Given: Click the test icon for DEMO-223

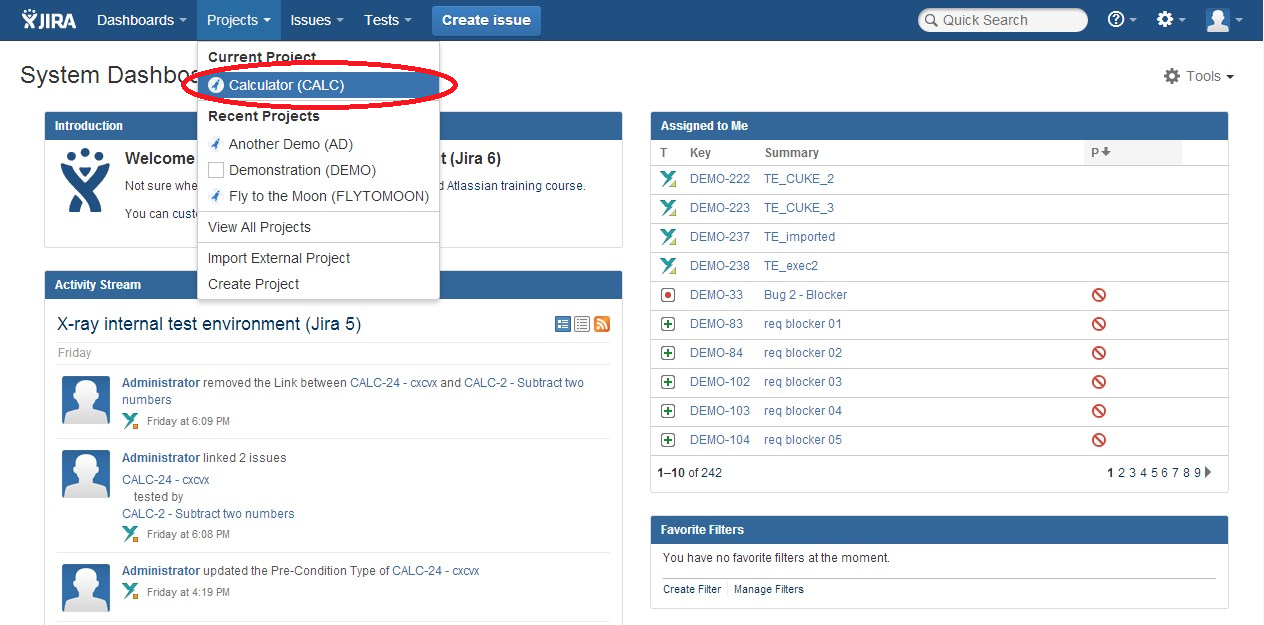Looking at the screenshot, I should tap(668, 208).
